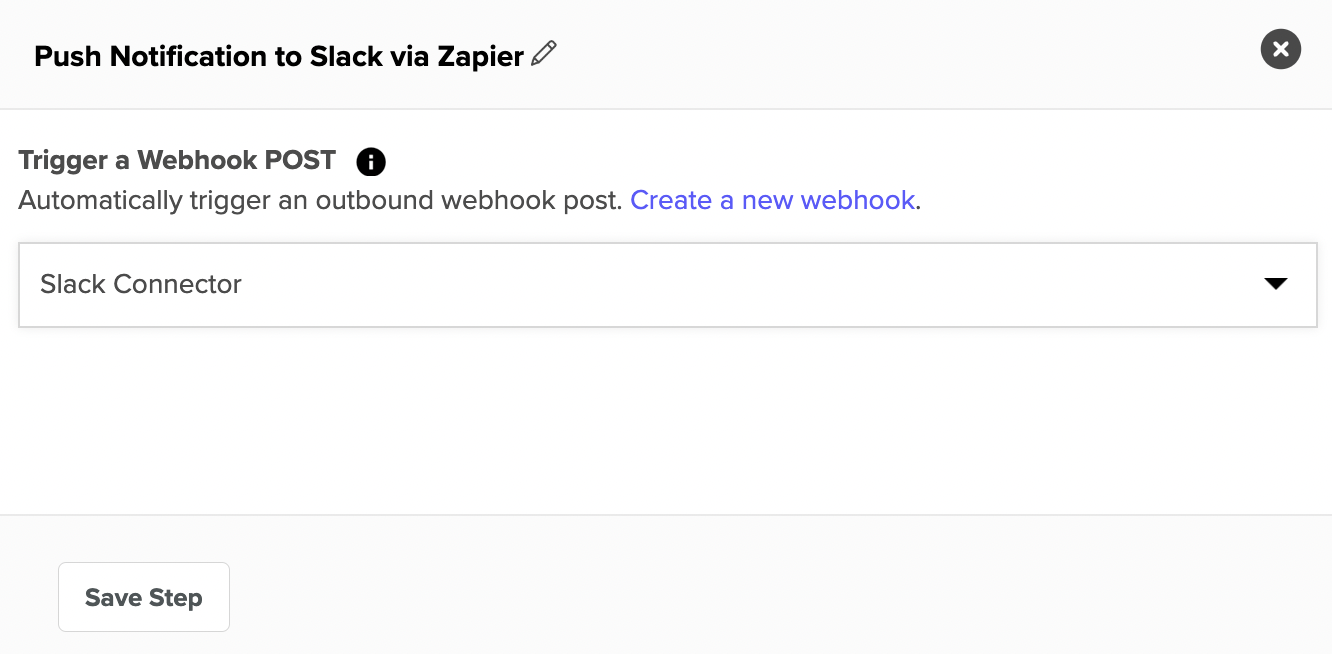The width and height of the screenshot is (1332, 654).
Task: Click the Save Step button
Action: point(144,597)
